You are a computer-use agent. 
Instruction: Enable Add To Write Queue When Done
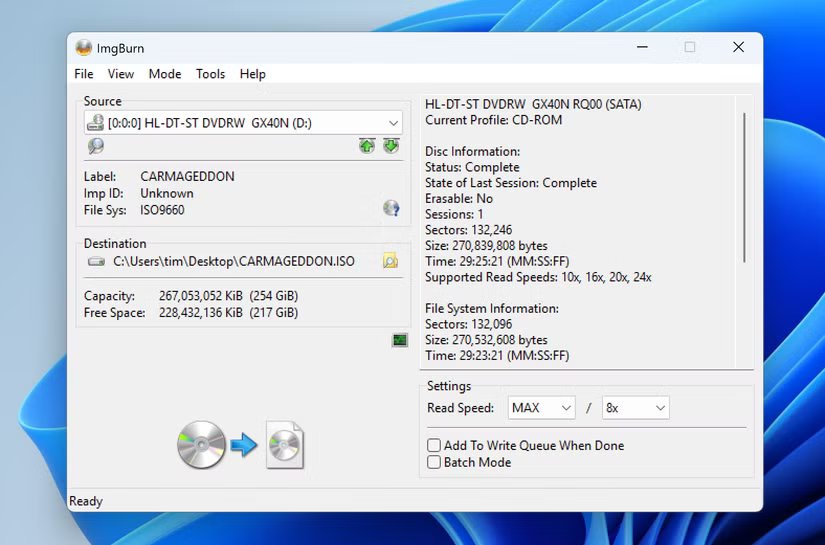click(434, 445)
